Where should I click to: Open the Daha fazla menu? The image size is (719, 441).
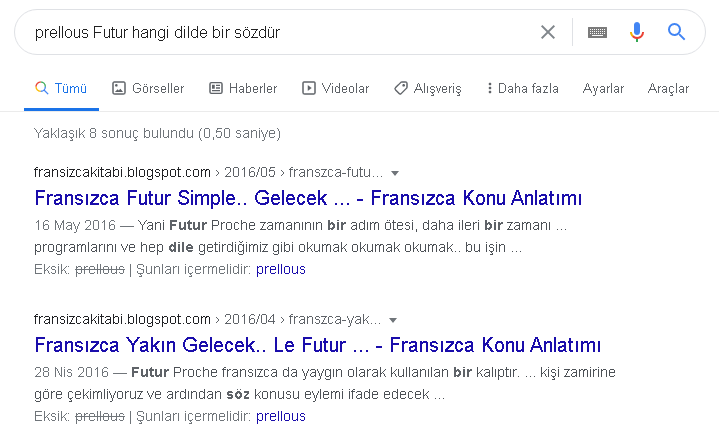[x=522, y=88]
